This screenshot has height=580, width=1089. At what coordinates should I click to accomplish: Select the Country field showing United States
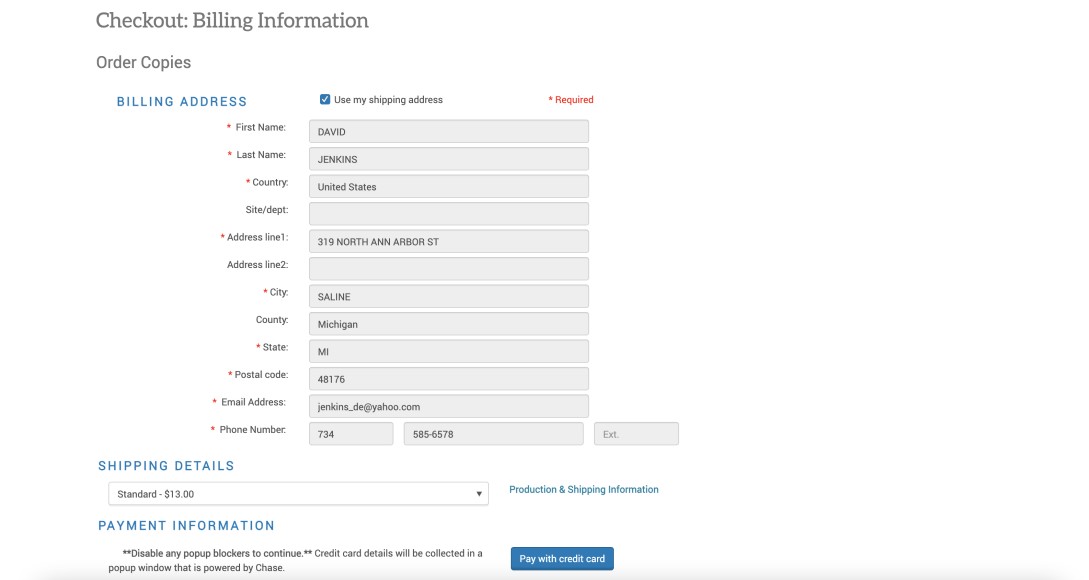pos(448,187)
